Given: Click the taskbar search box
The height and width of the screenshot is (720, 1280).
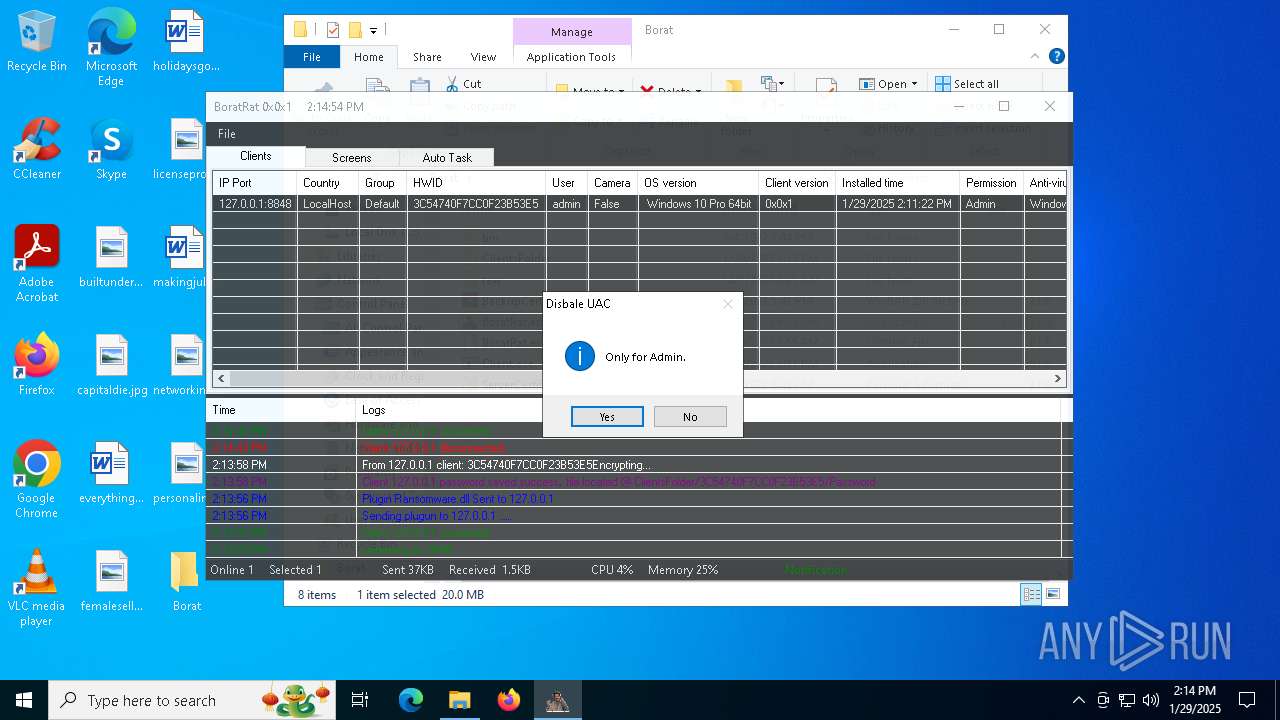Looking at the screenshot, I should coord(192,700).
